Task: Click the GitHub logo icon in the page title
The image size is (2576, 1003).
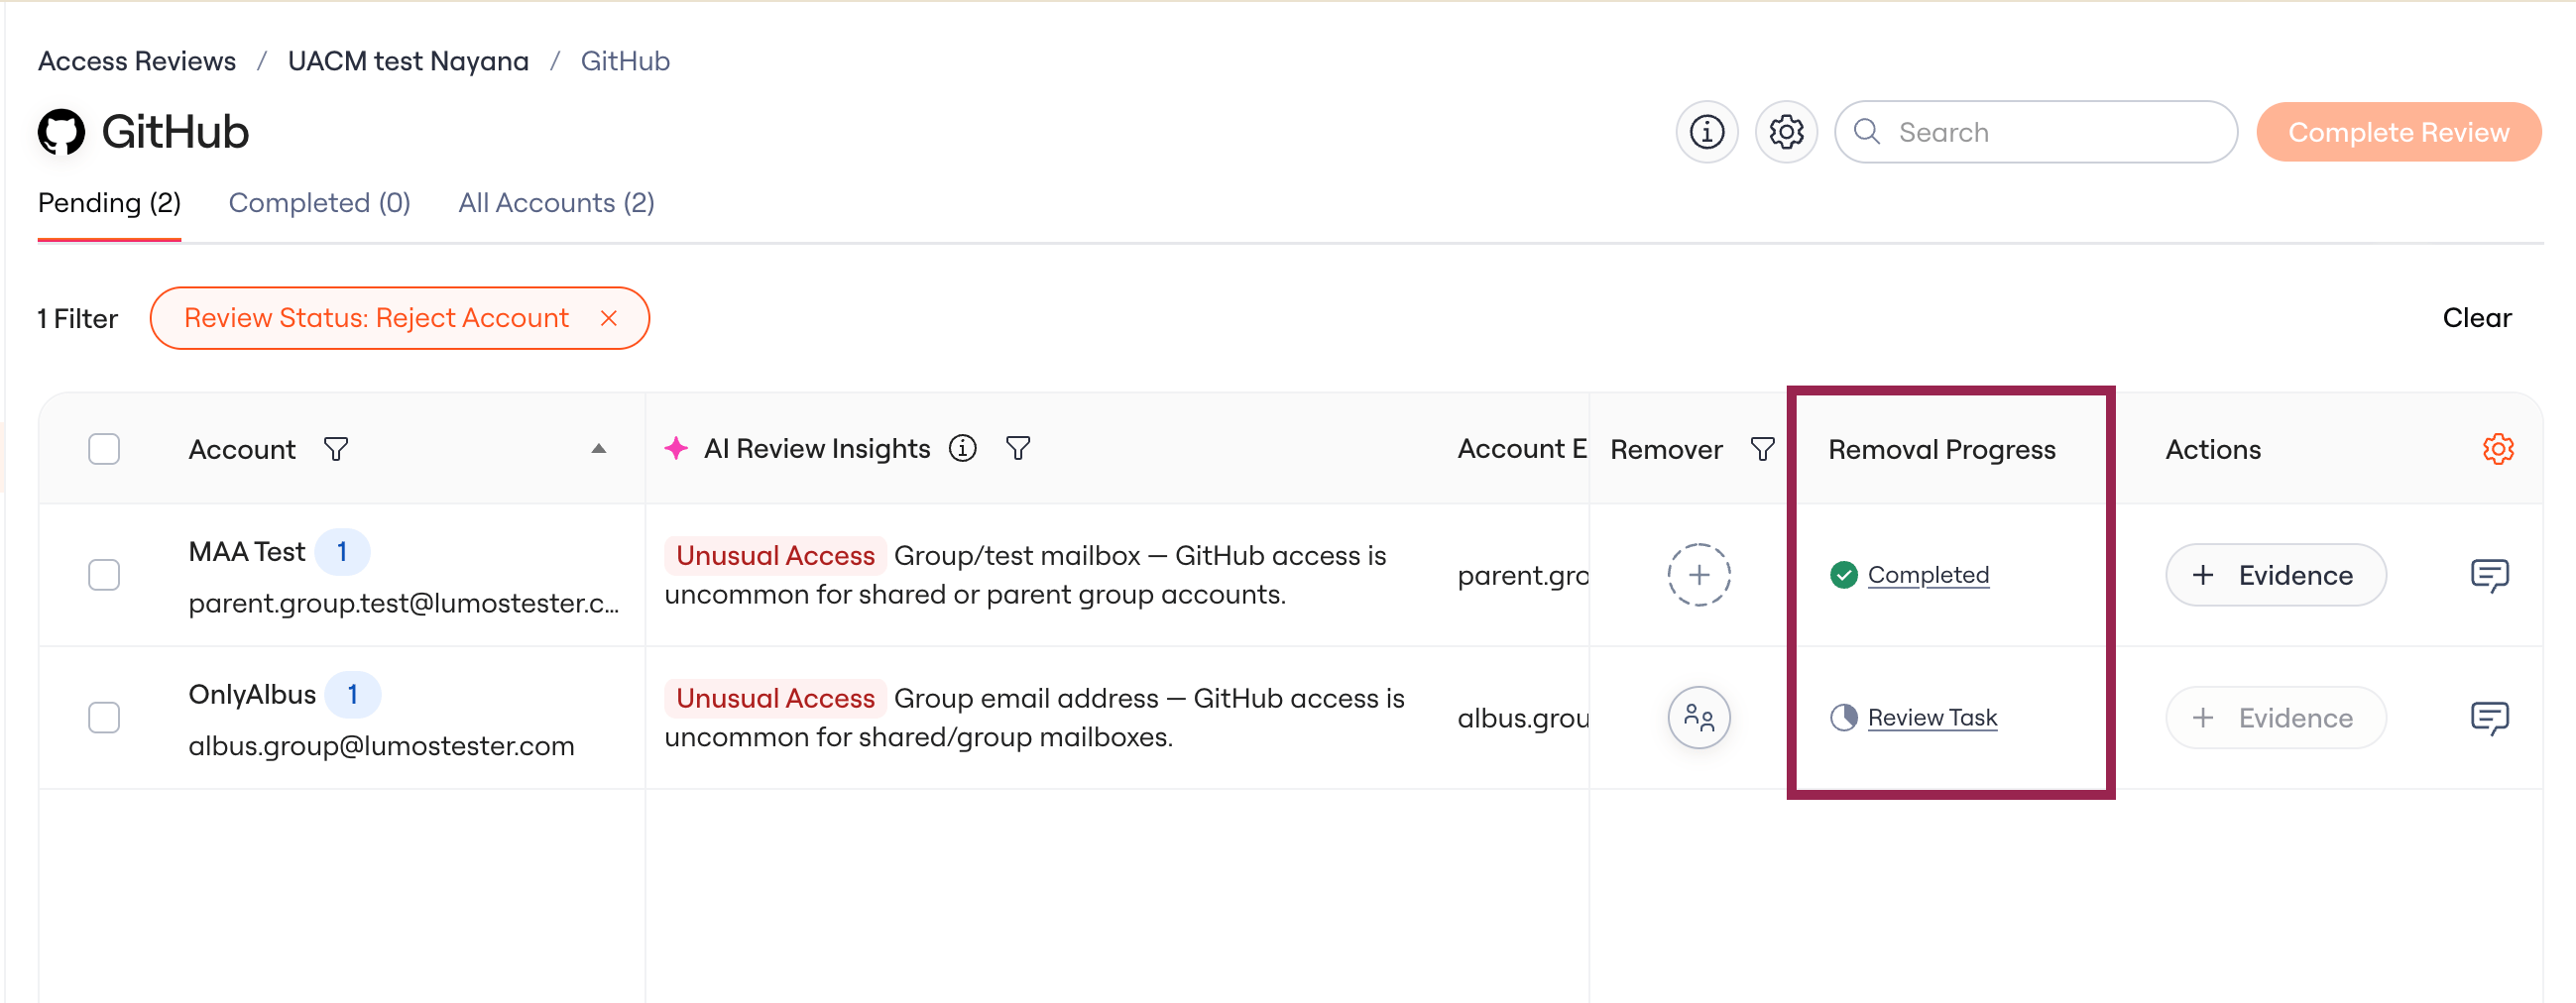Action: pyautogui.click(x=62, y=132)
